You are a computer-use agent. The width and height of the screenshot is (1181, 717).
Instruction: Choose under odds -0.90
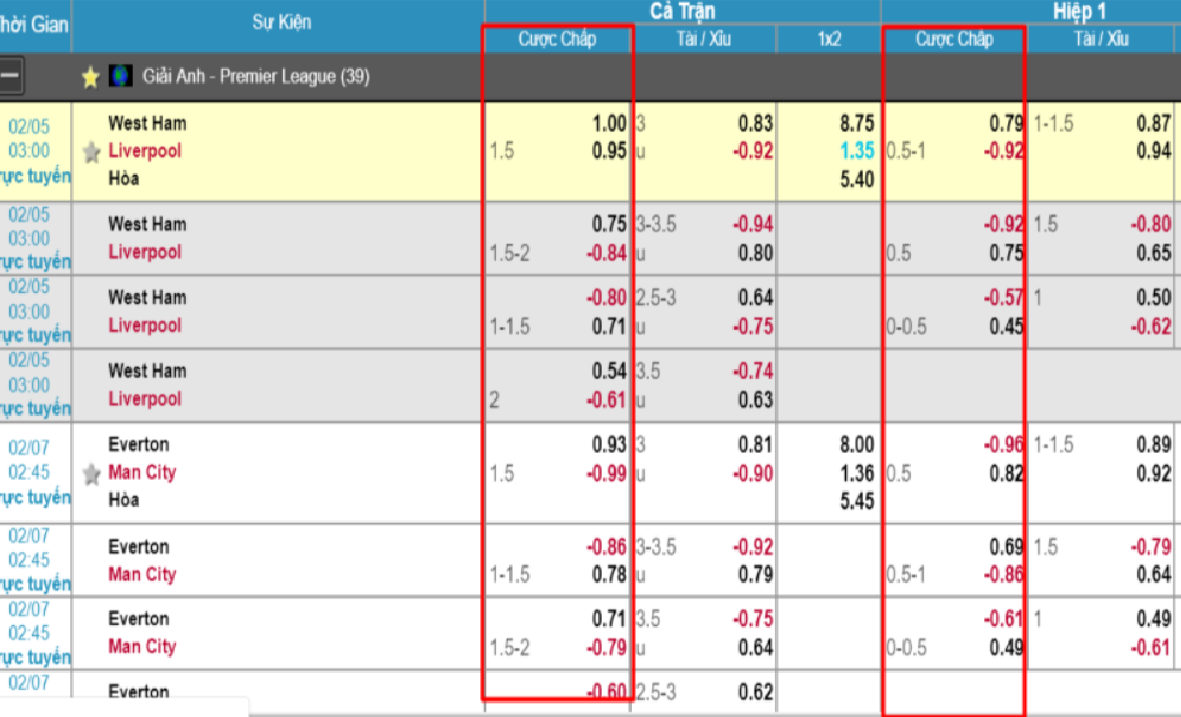click(753, 473)
